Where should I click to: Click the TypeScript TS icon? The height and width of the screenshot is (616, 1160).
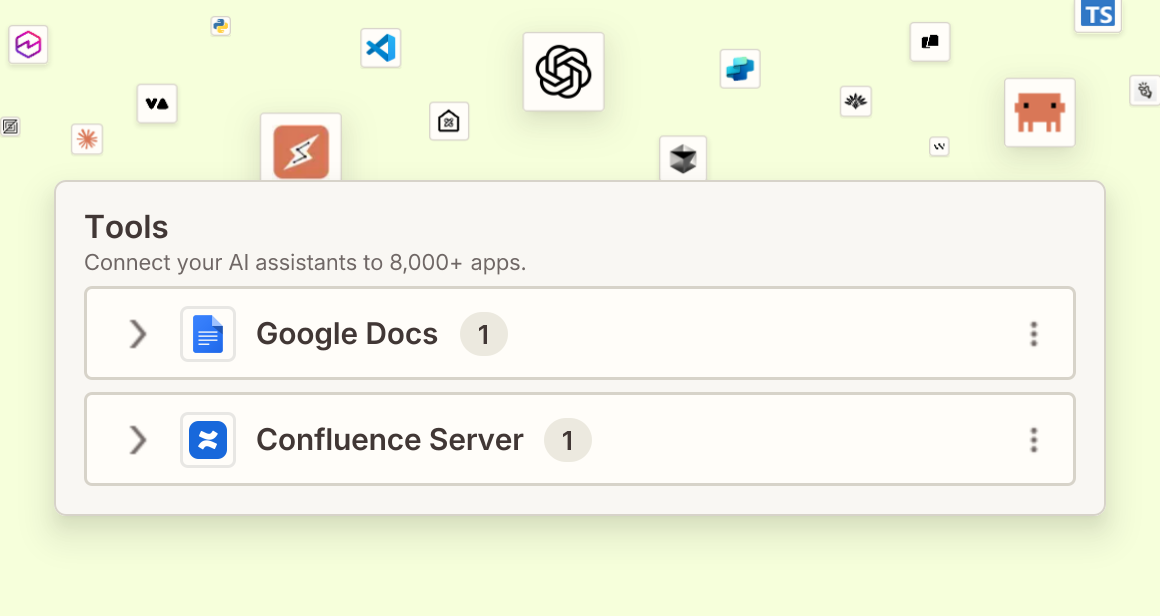coord(1098,15)
